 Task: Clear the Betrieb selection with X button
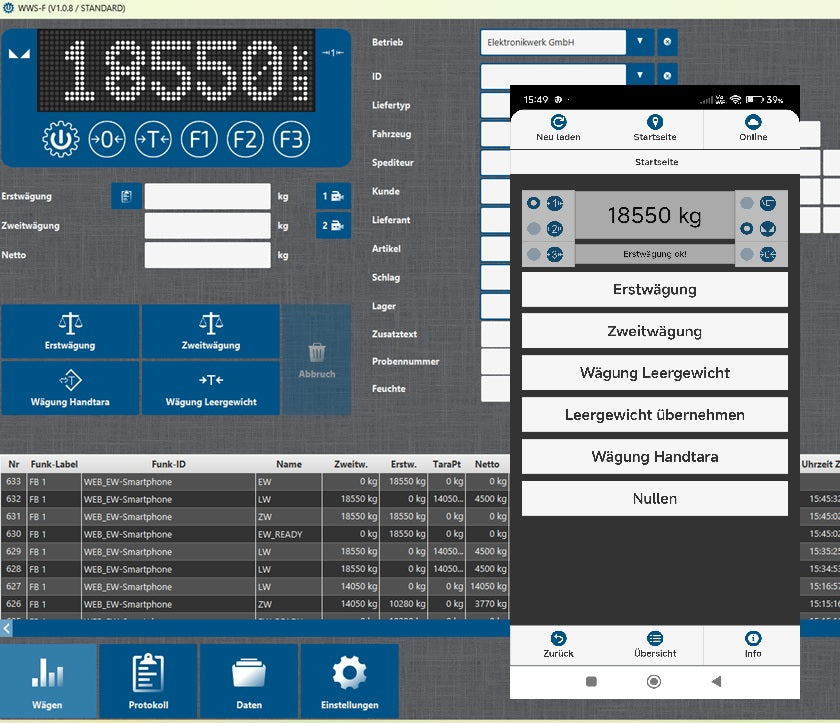click(x=668, y=43)
